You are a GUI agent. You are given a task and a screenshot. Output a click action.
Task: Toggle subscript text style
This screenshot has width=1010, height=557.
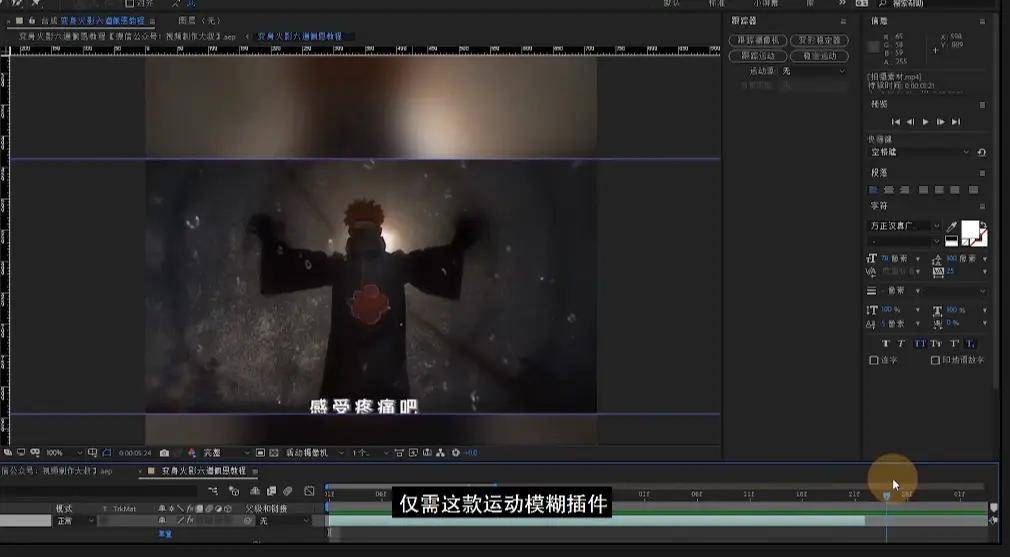pyautogui.click(x=970, y=344)
